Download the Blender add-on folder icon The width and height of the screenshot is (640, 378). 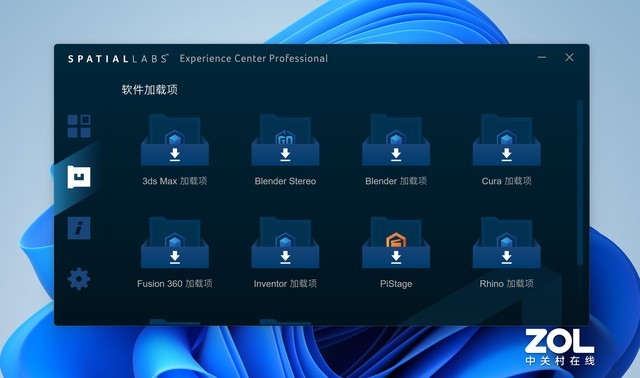pyautogui.click(x=396, y=140)
